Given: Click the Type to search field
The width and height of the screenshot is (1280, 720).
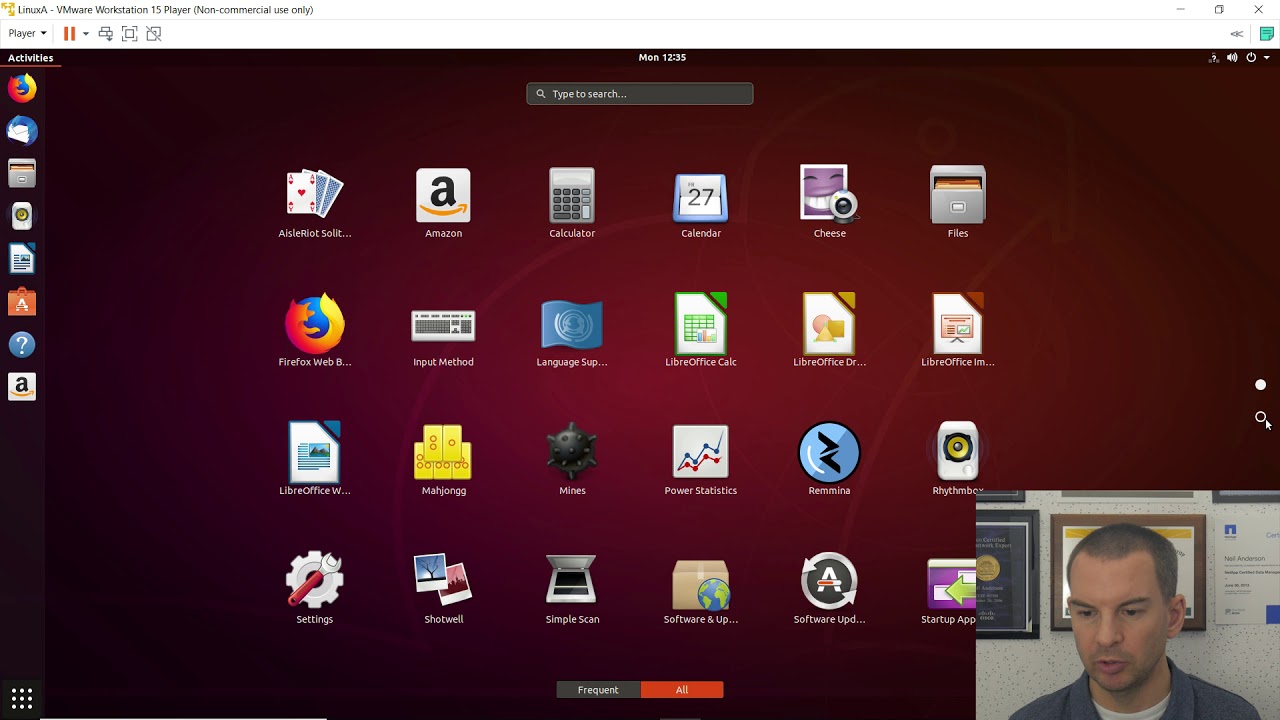Looking at the screenshot, I should (x=640, y=94).
